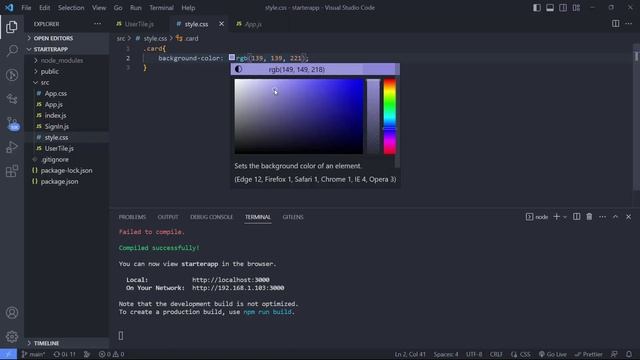Click Prettier in the status bar
Screen dimensions: 640x360
coord(588,354)
